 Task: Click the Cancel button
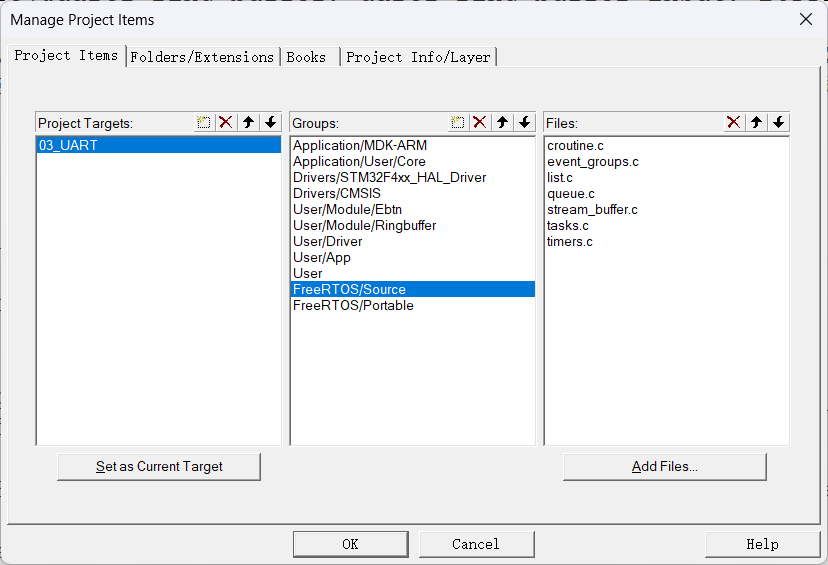coord(476,544)
